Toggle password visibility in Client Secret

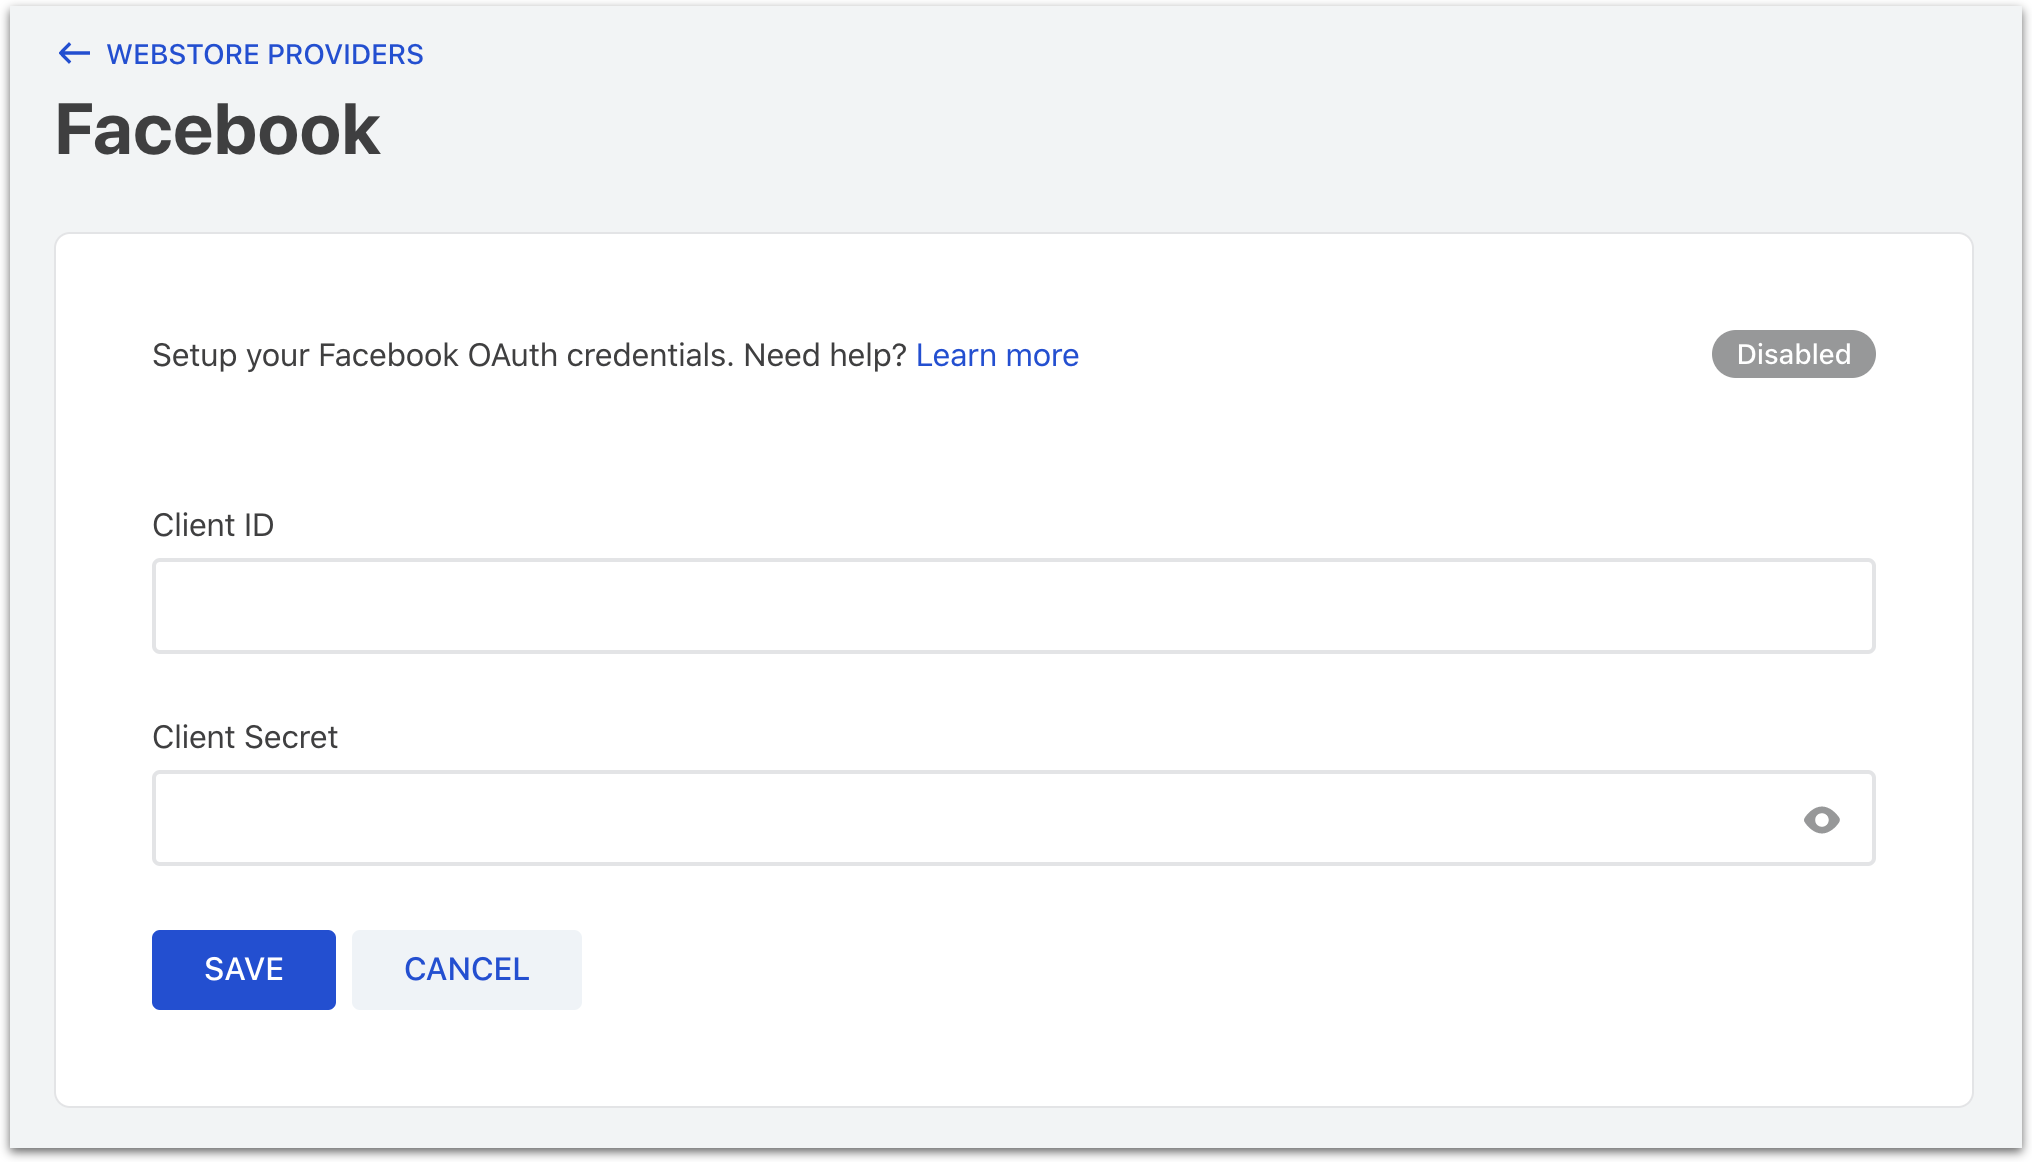(x=1821, y=820)
